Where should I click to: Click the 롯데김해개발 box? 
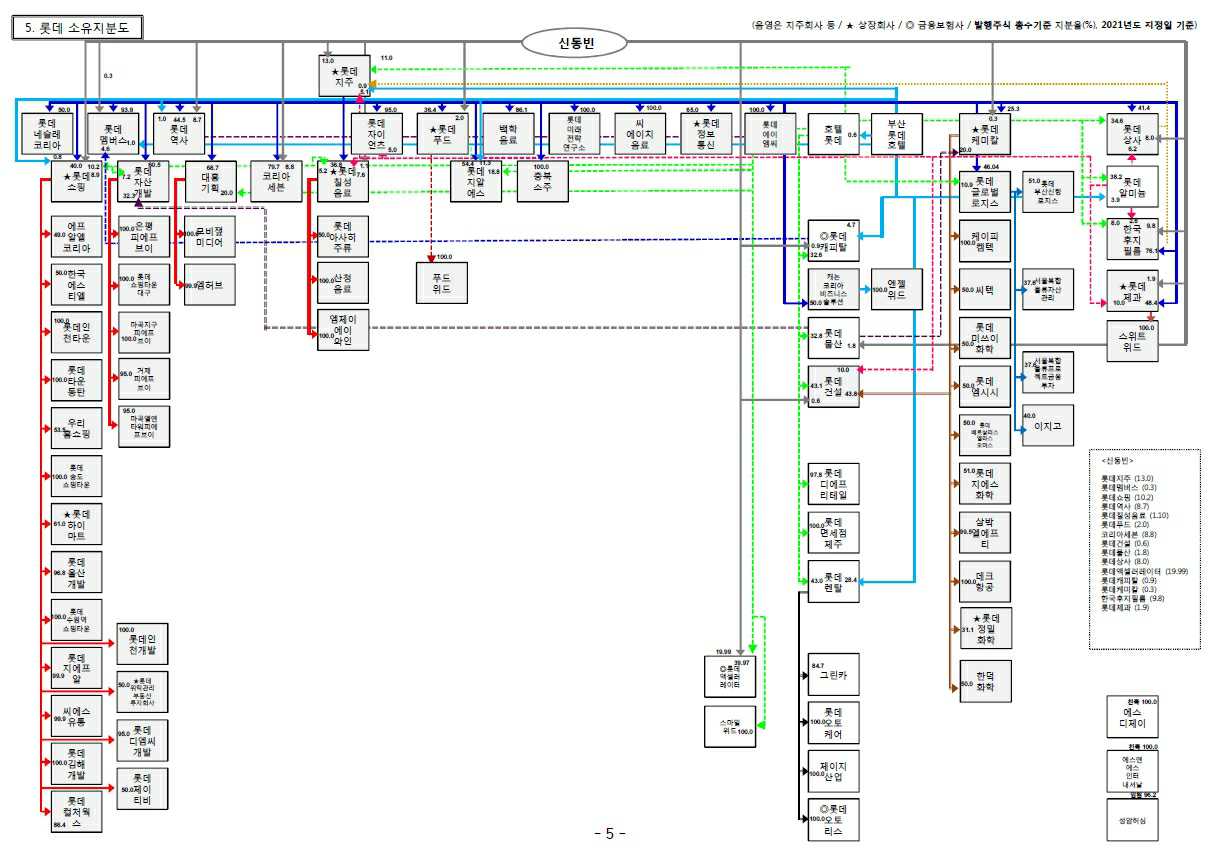click(76, 764)
